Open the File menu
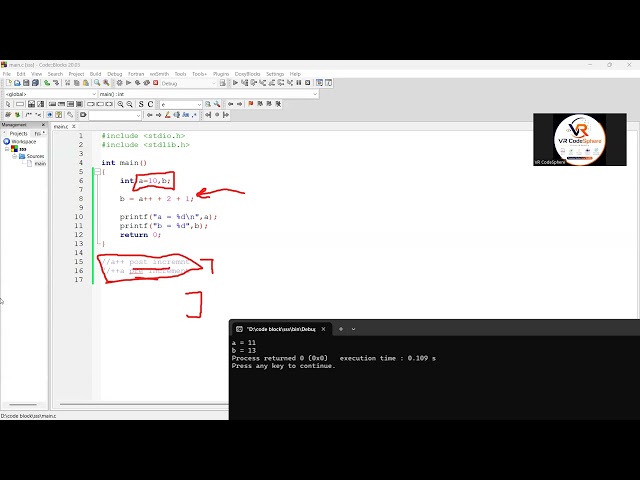640x480 pixels. 7,74
